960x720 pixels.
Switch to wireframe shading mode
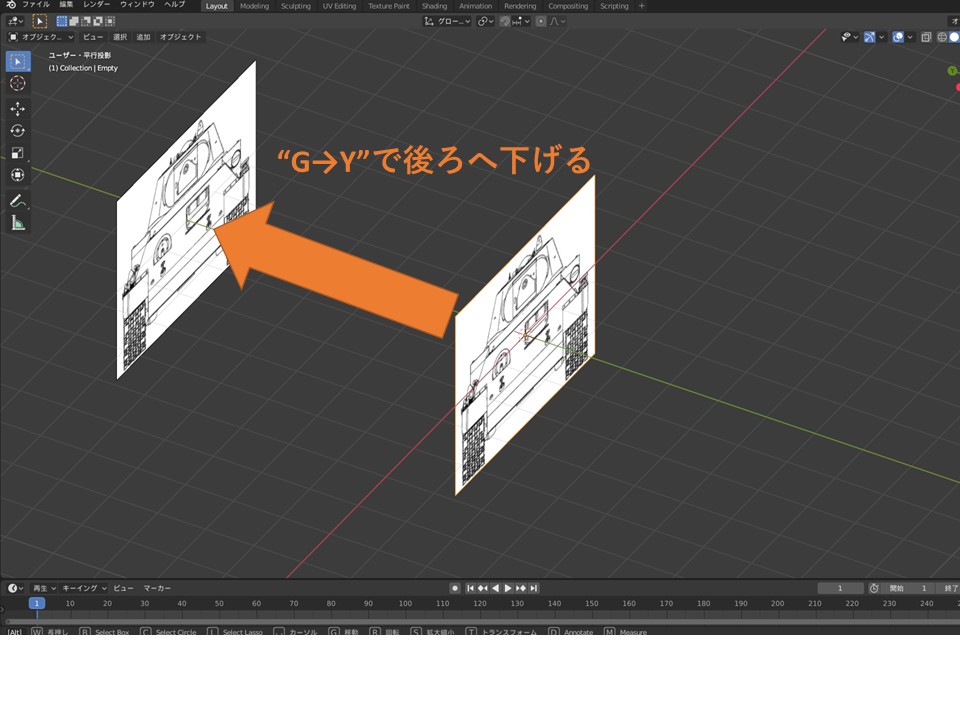[x=942, y=37]
